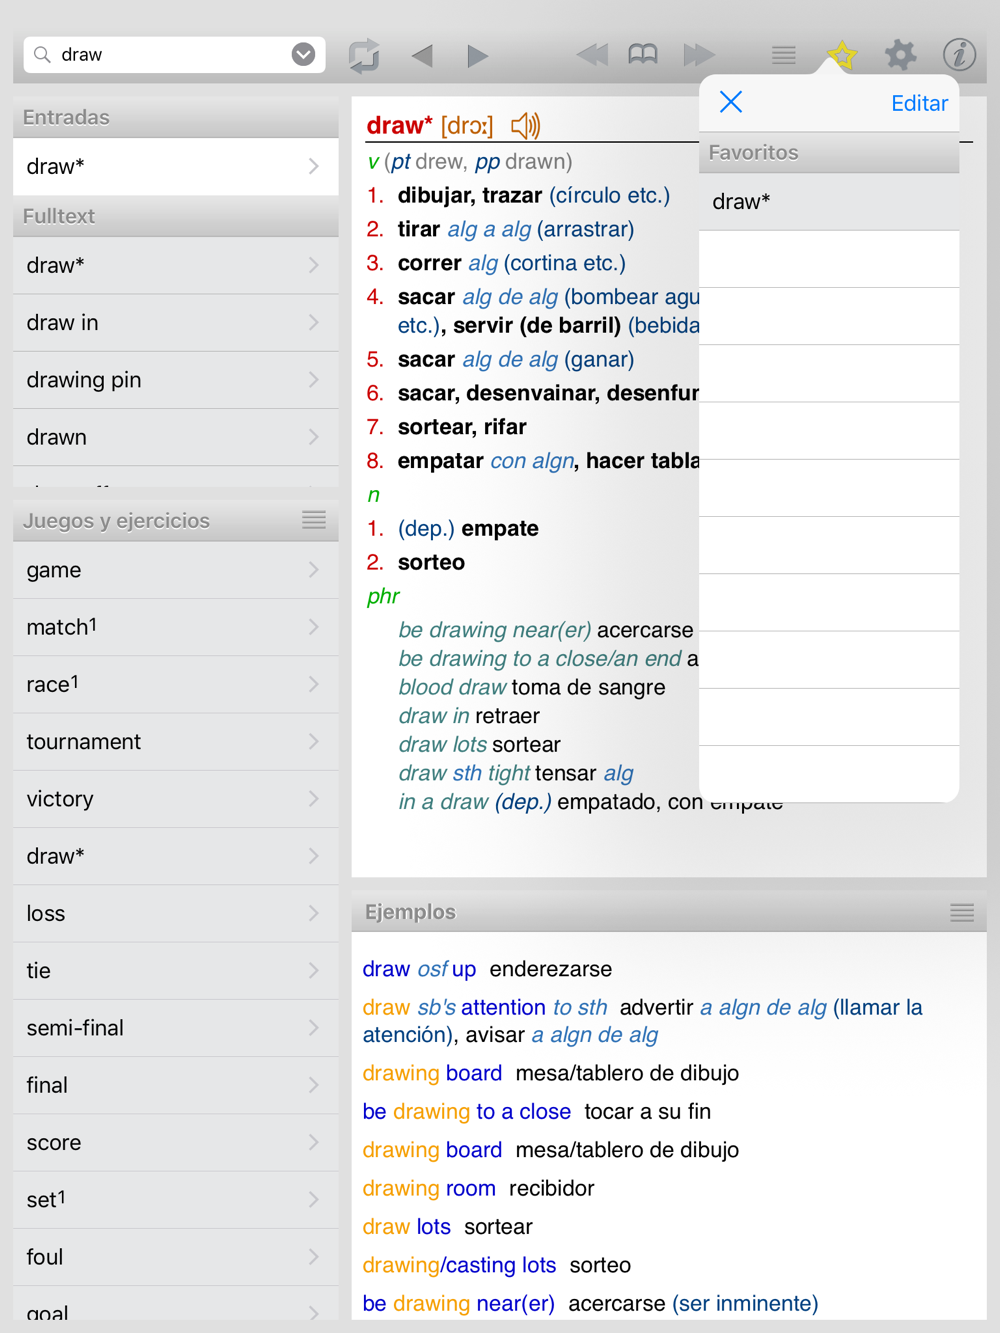Jump to previous entry with double-left arrows
Image resolution: width=1000 pixels, height=1333 pixels.
pos(592,54)
